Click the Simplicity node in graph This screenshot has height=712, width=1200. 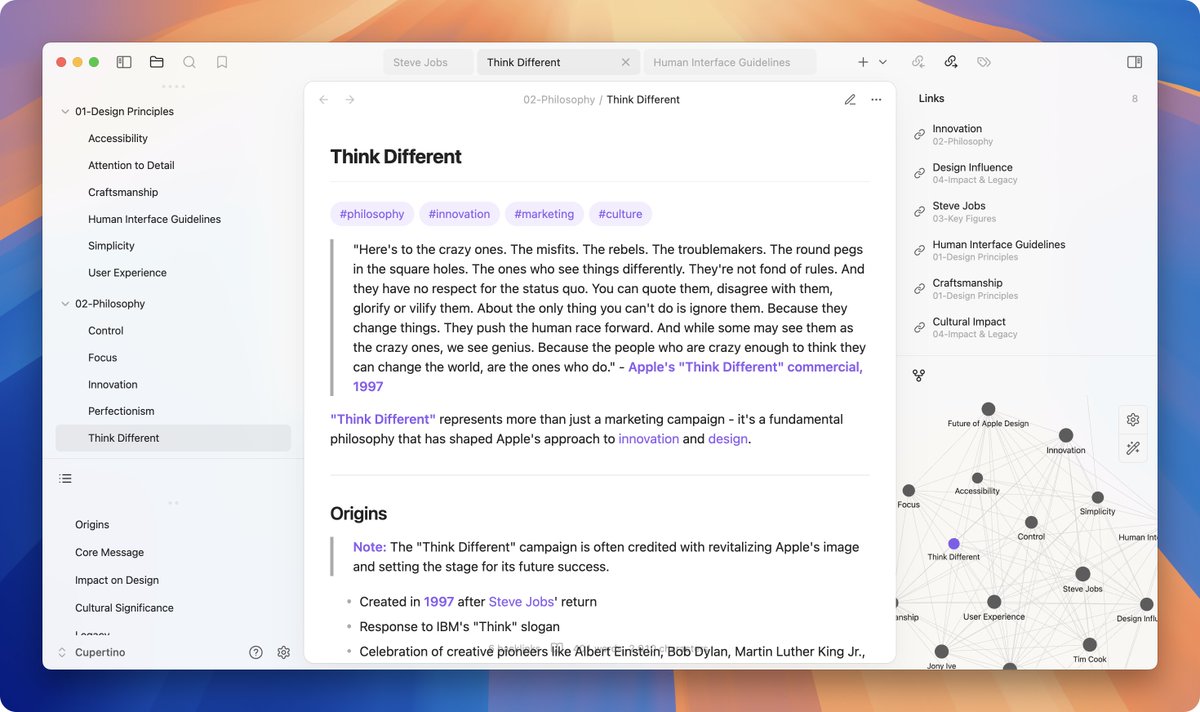pyautogui.click(x=1097, y=498)
